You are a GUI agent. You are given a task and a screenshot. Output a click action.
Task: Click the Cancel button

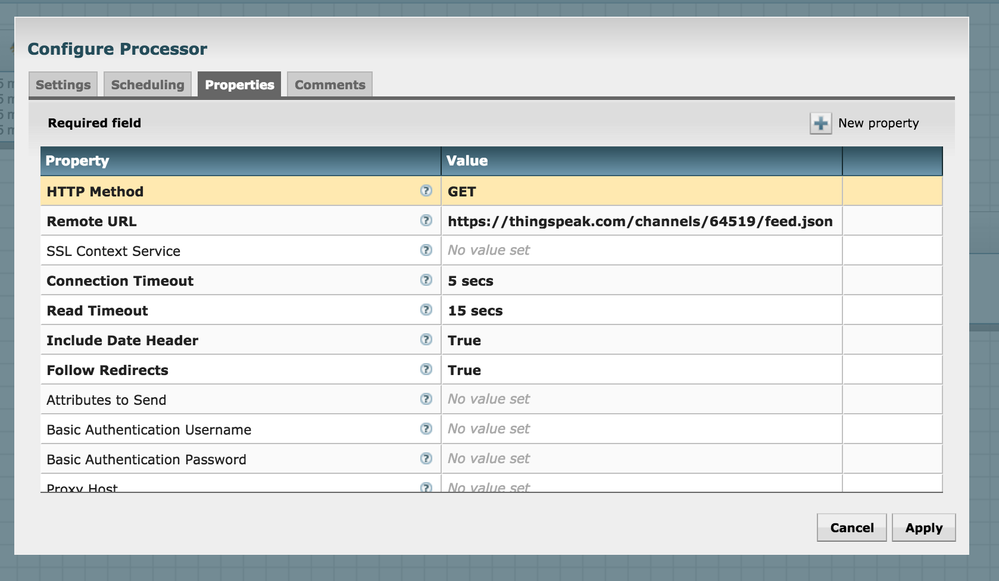[x=852, y=527]
